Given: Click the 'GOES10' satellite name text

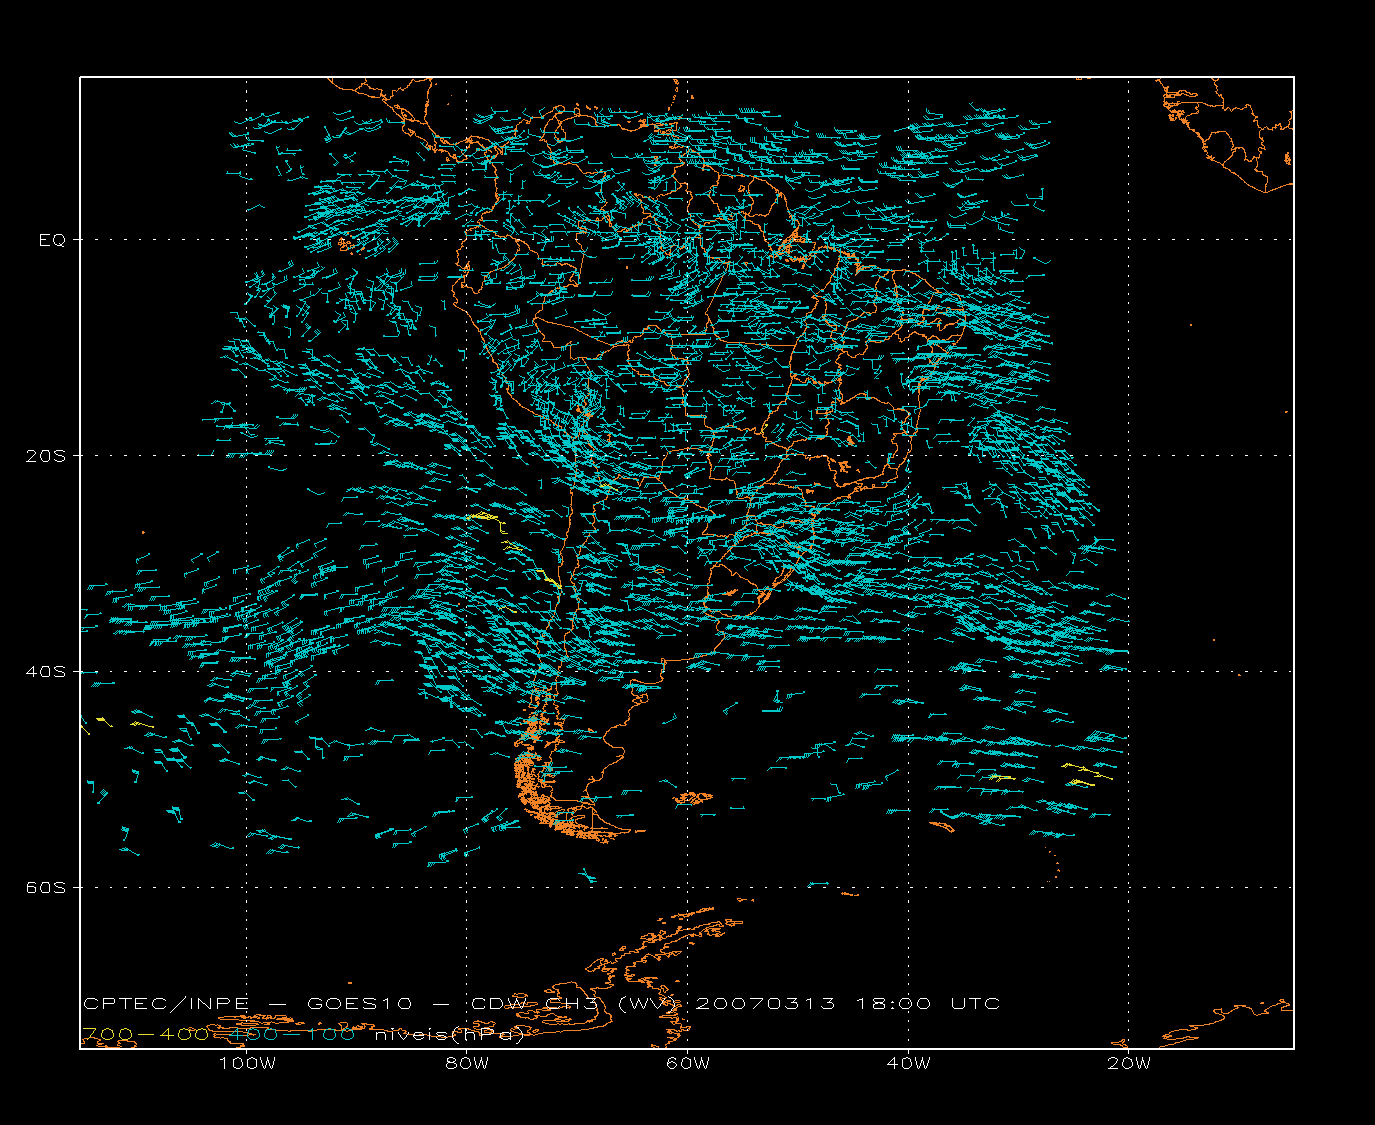Looking at the screenshot, I should 358,1004.
